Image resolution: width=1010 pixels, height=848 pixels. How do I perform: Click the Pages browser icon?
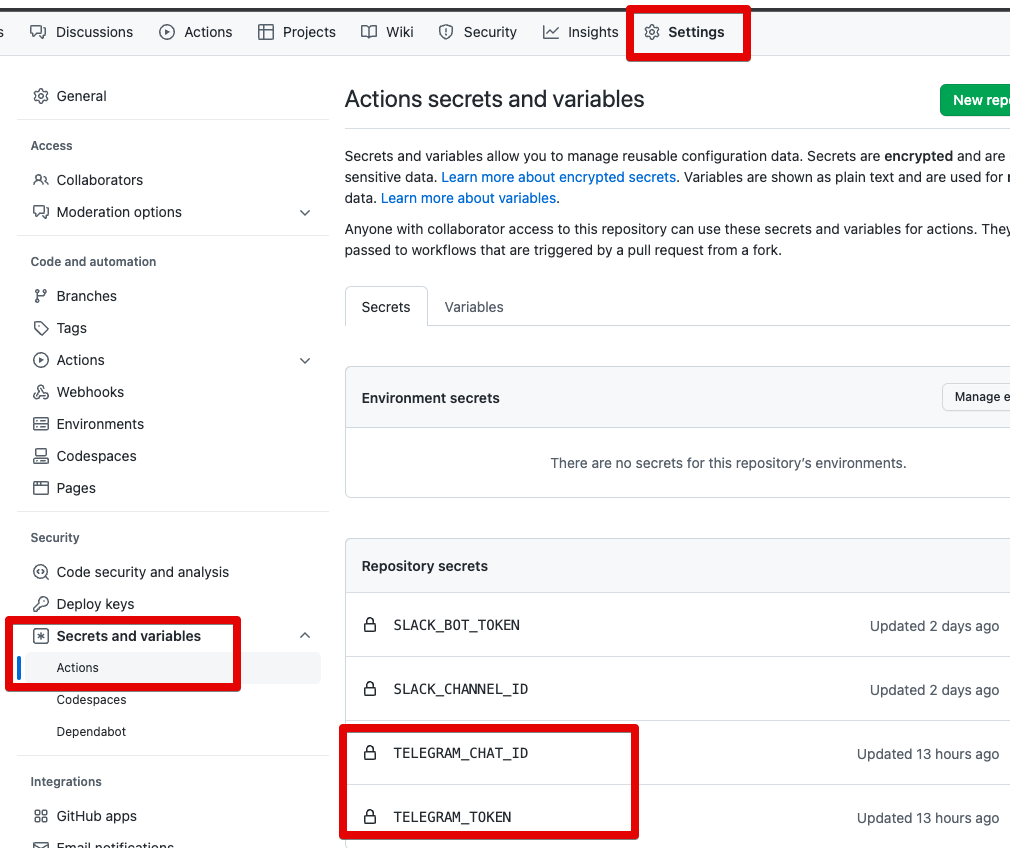click(x=41, y=488)
